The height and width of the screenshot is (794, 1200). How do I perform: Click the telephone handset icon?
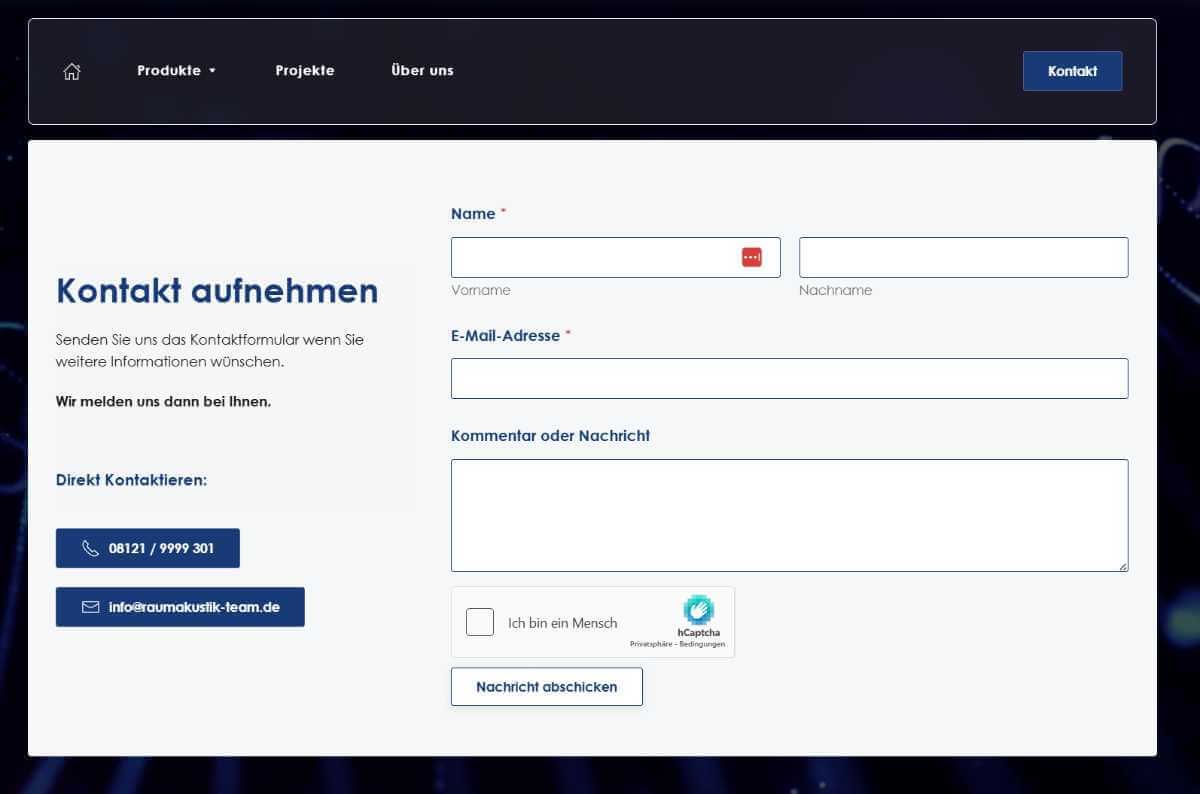pyautogui.click(x=90, y=548)
